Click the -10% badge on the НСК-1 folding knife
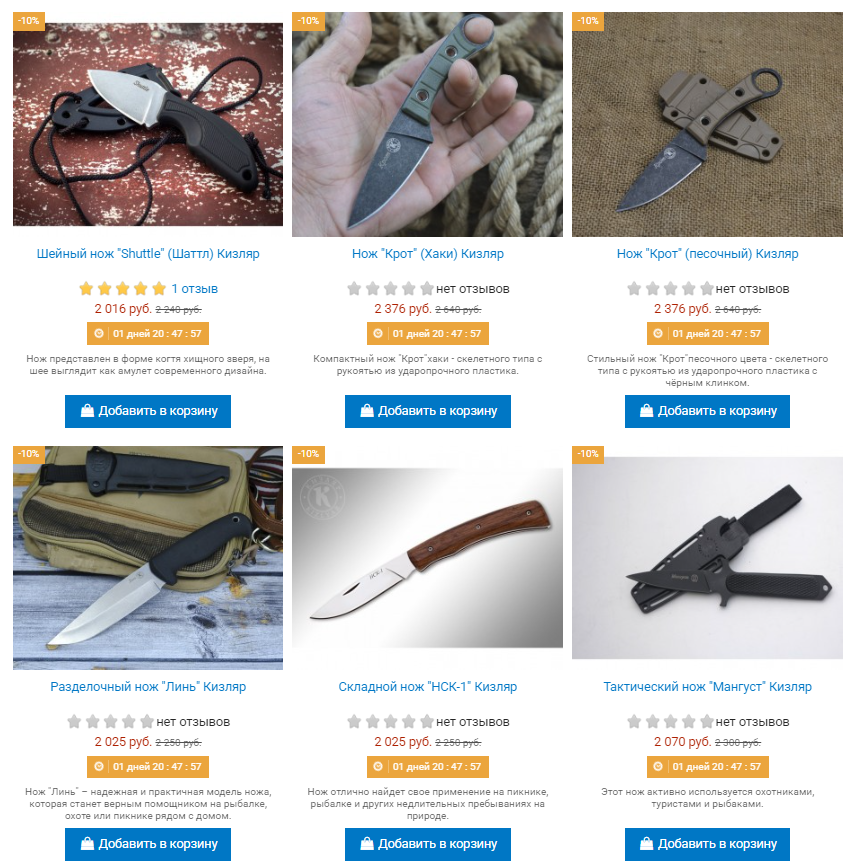 (x=308, y=454)
